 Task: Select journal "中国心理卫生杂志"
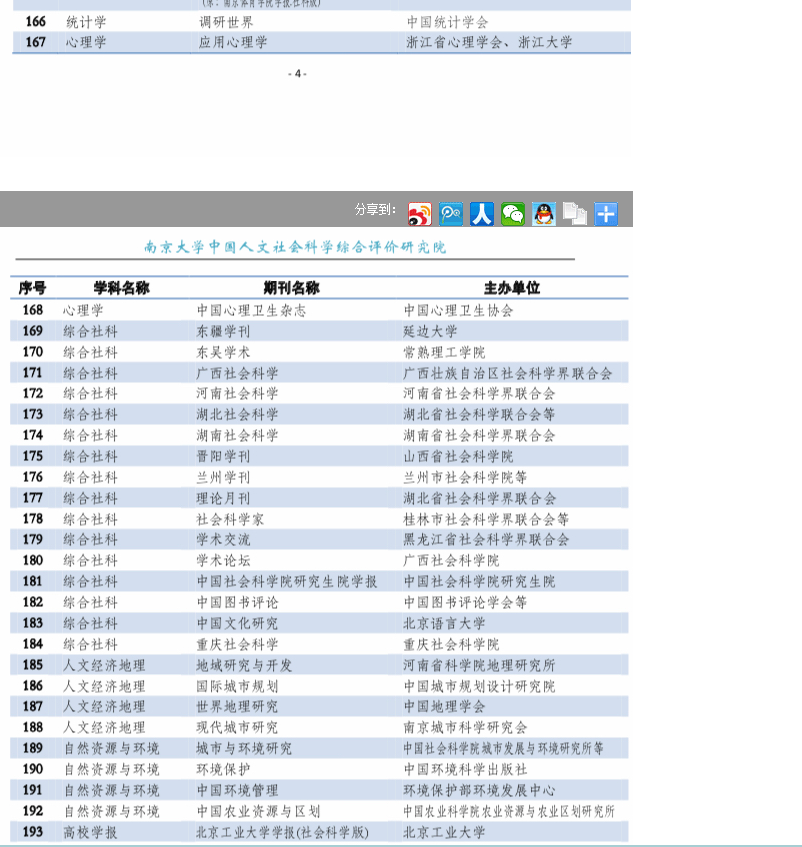tap(251, 311)
